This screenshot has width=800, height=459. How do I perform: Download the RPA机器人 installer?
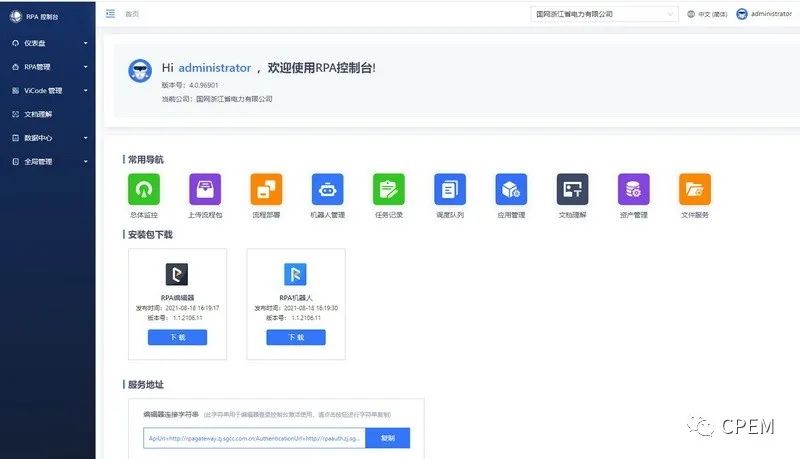[x=296, y=337]
